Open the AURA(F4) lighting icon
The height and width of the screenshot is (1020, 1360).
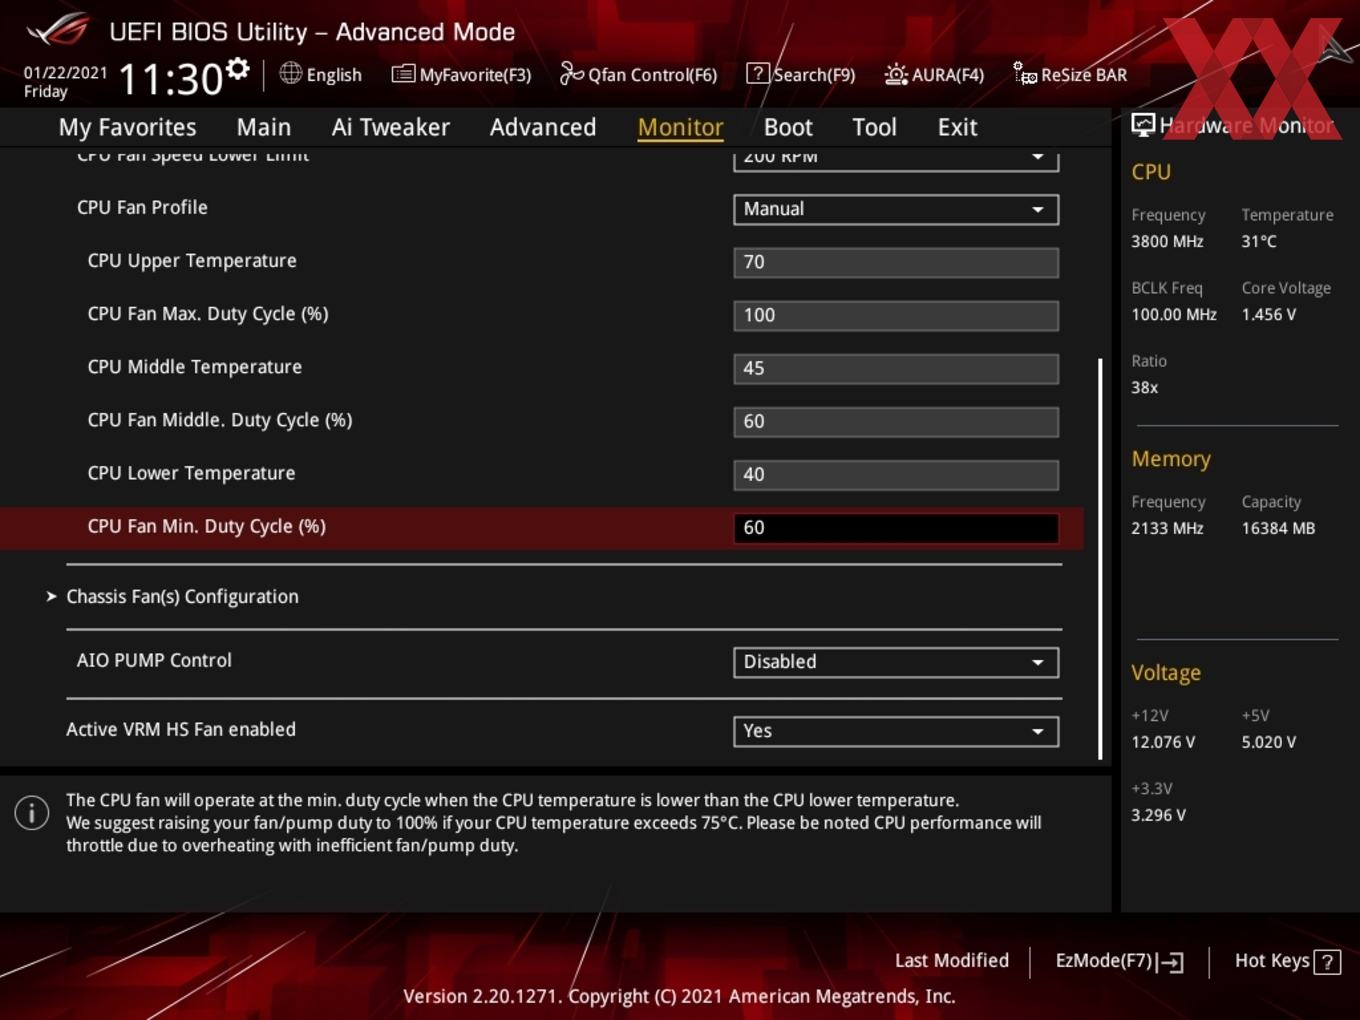(896, 74)
